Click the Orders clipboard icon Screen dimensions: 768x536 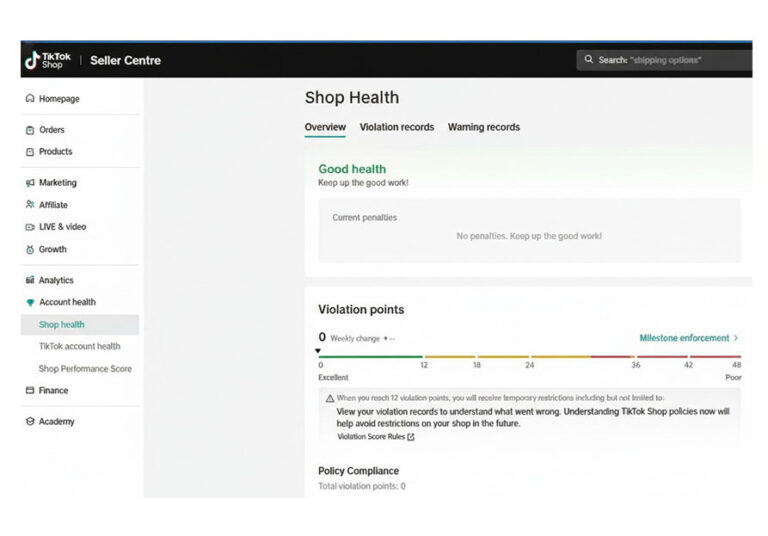[x=30, y=130]
